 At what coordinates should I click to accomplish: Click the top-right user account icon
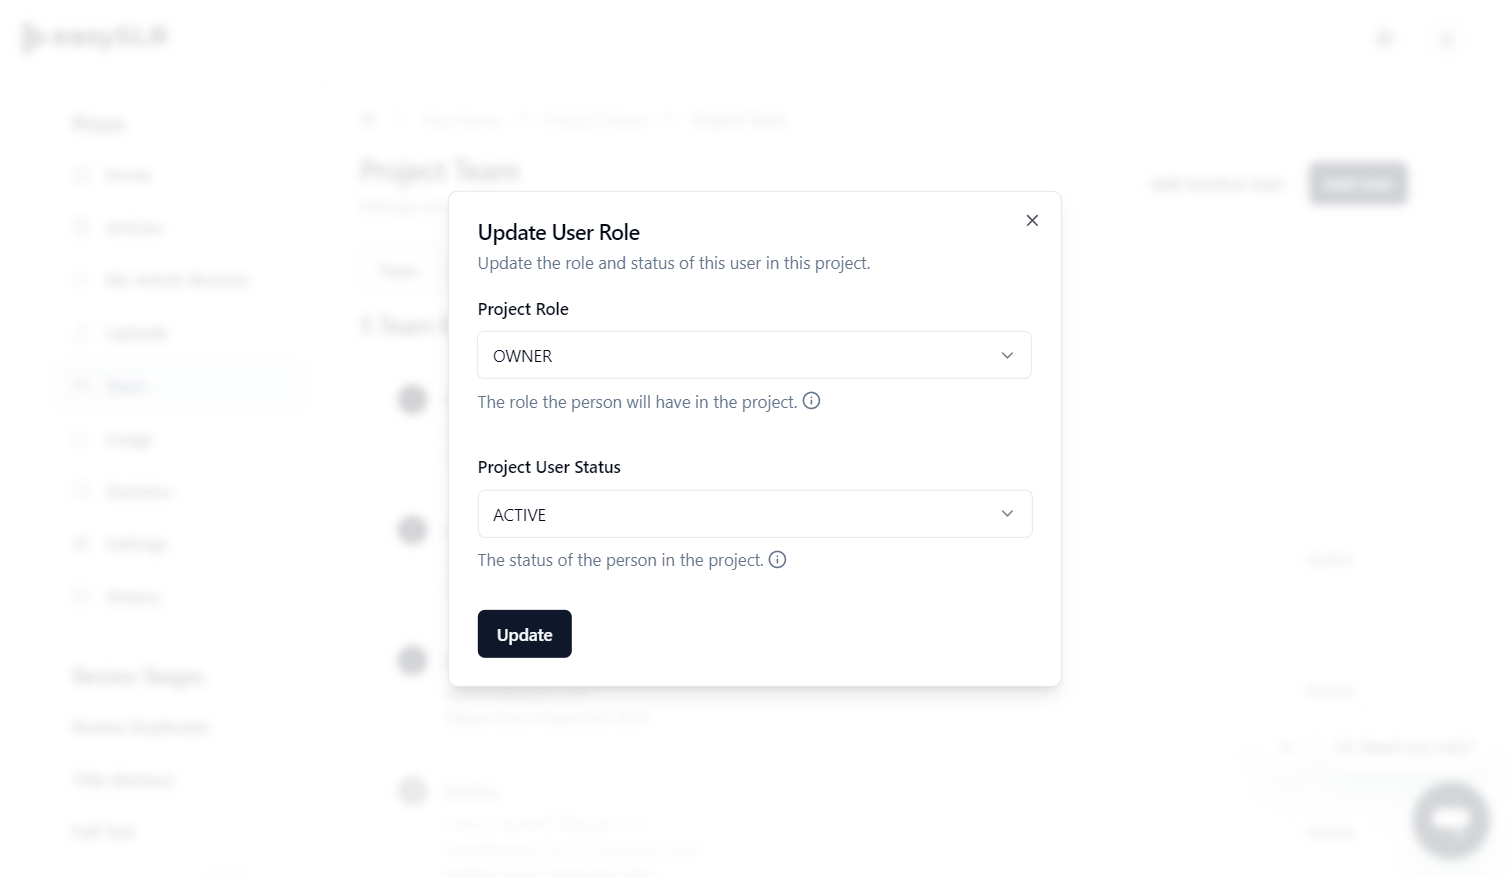(x=1446, y=39)
